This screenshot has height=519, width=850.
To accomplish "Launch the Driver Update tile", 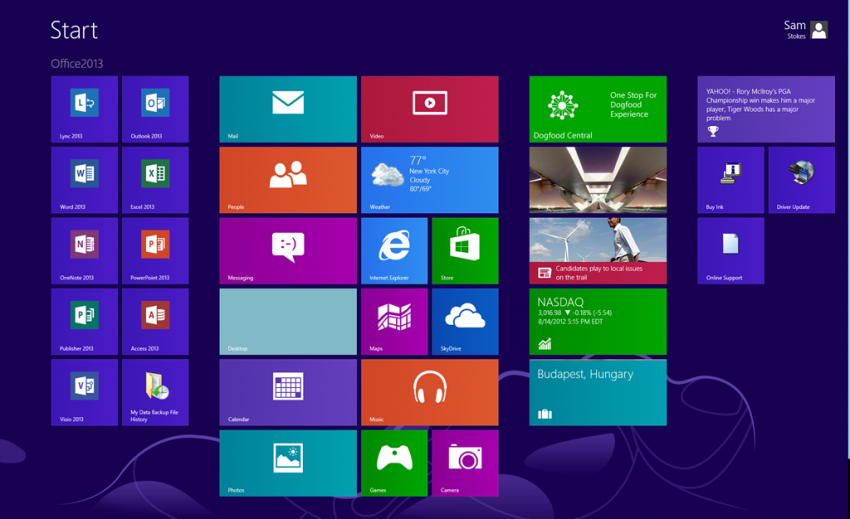I will click(x=801, y=180).
